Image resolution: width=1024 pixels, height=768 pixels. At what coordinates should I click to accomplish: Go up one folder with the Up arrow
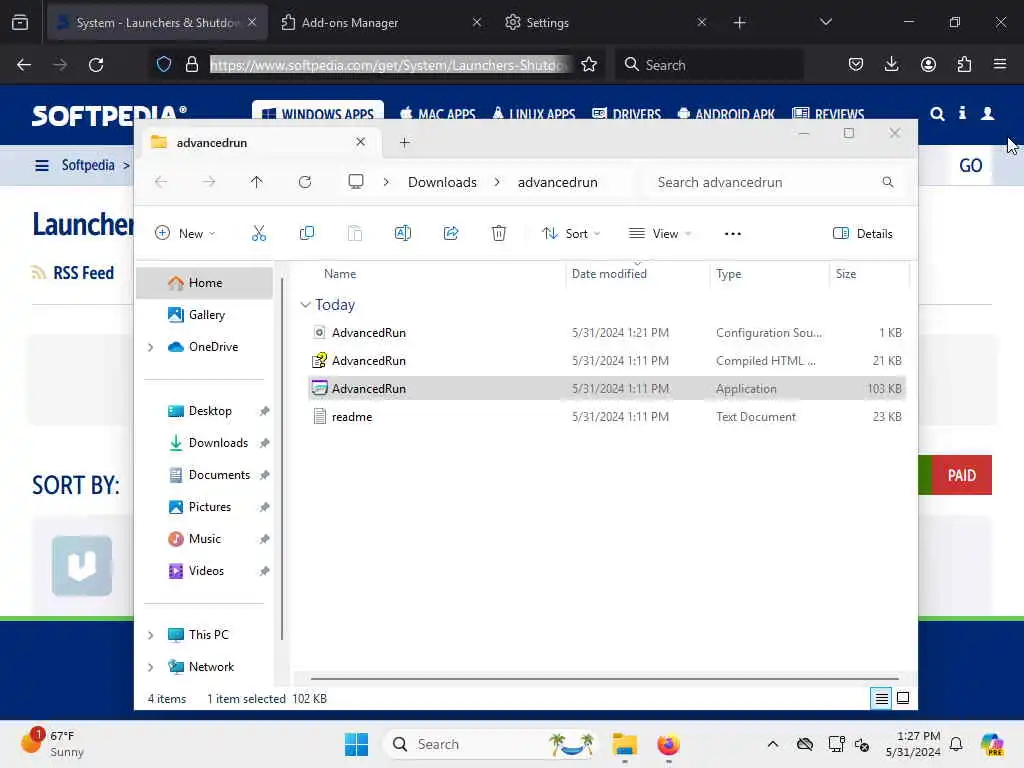point(257,182)
